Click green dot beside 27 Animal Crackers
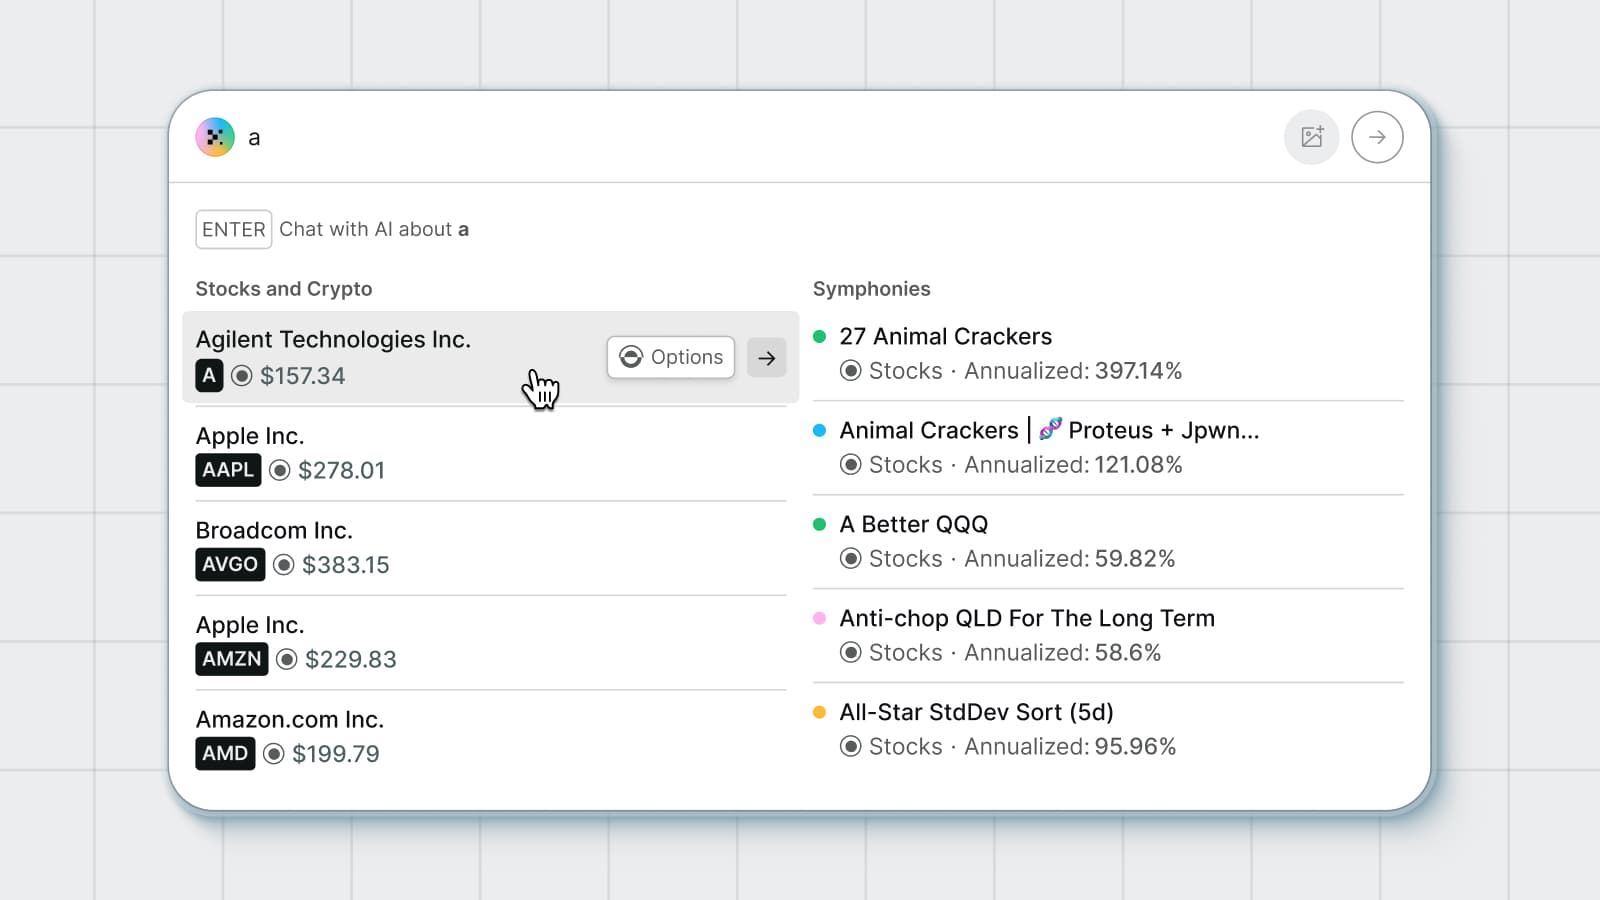Screen dimensions: 1600x900 820,337
